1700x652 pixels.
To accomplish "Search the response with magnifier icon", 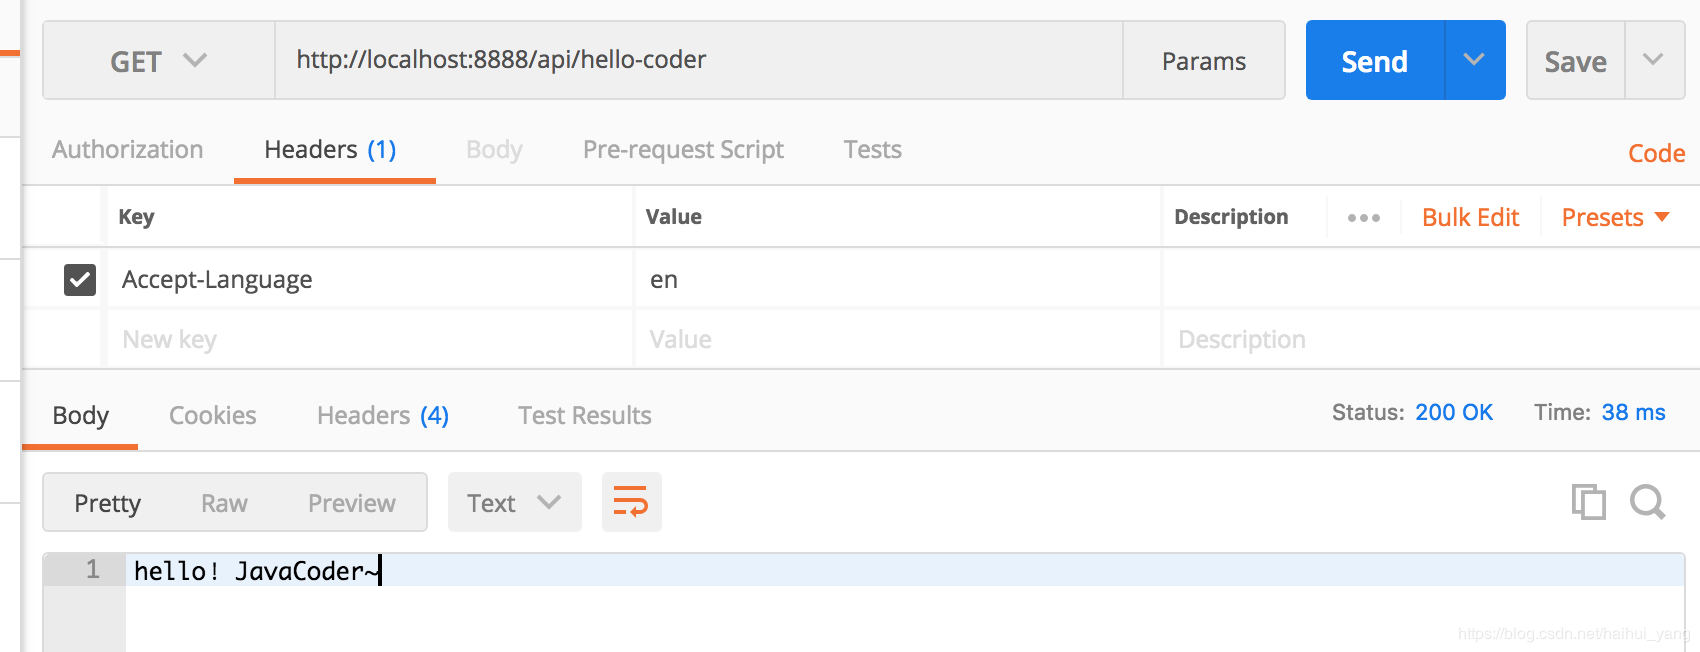I will coord(1647,502).
